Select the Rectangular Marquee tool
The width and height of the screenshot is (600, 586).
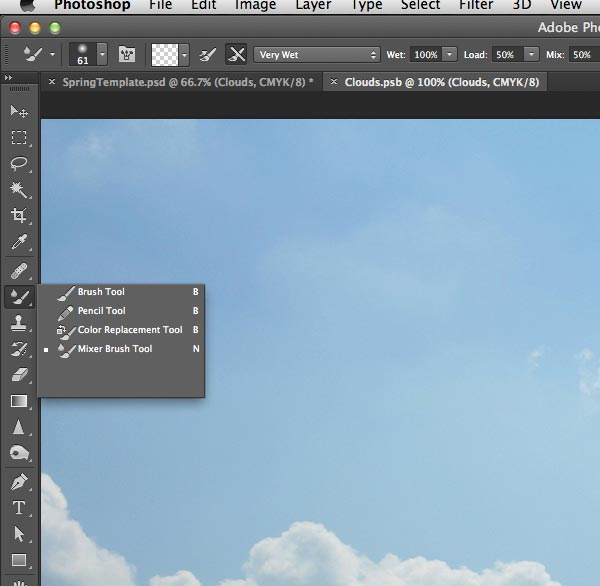pyautogui.click(x=18, y=137)
